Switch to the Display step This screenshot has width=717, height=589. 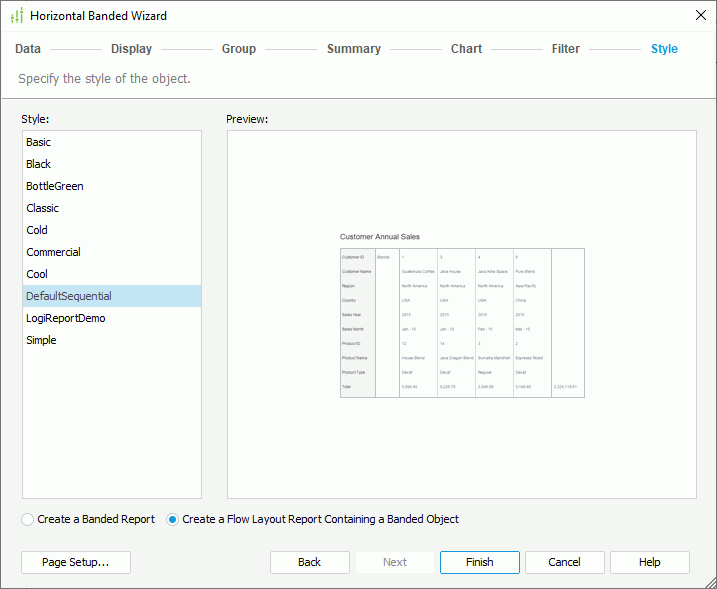131,49
